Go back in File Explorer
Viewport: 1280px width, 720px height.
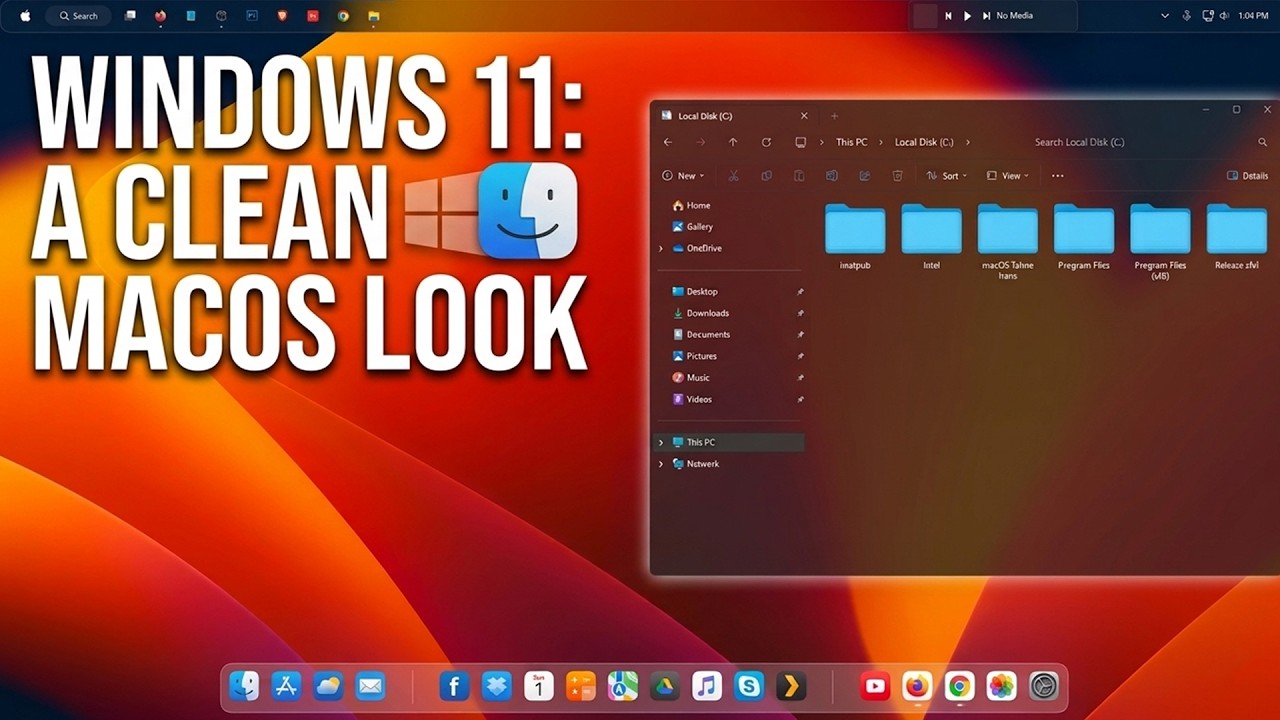(668, 142)
